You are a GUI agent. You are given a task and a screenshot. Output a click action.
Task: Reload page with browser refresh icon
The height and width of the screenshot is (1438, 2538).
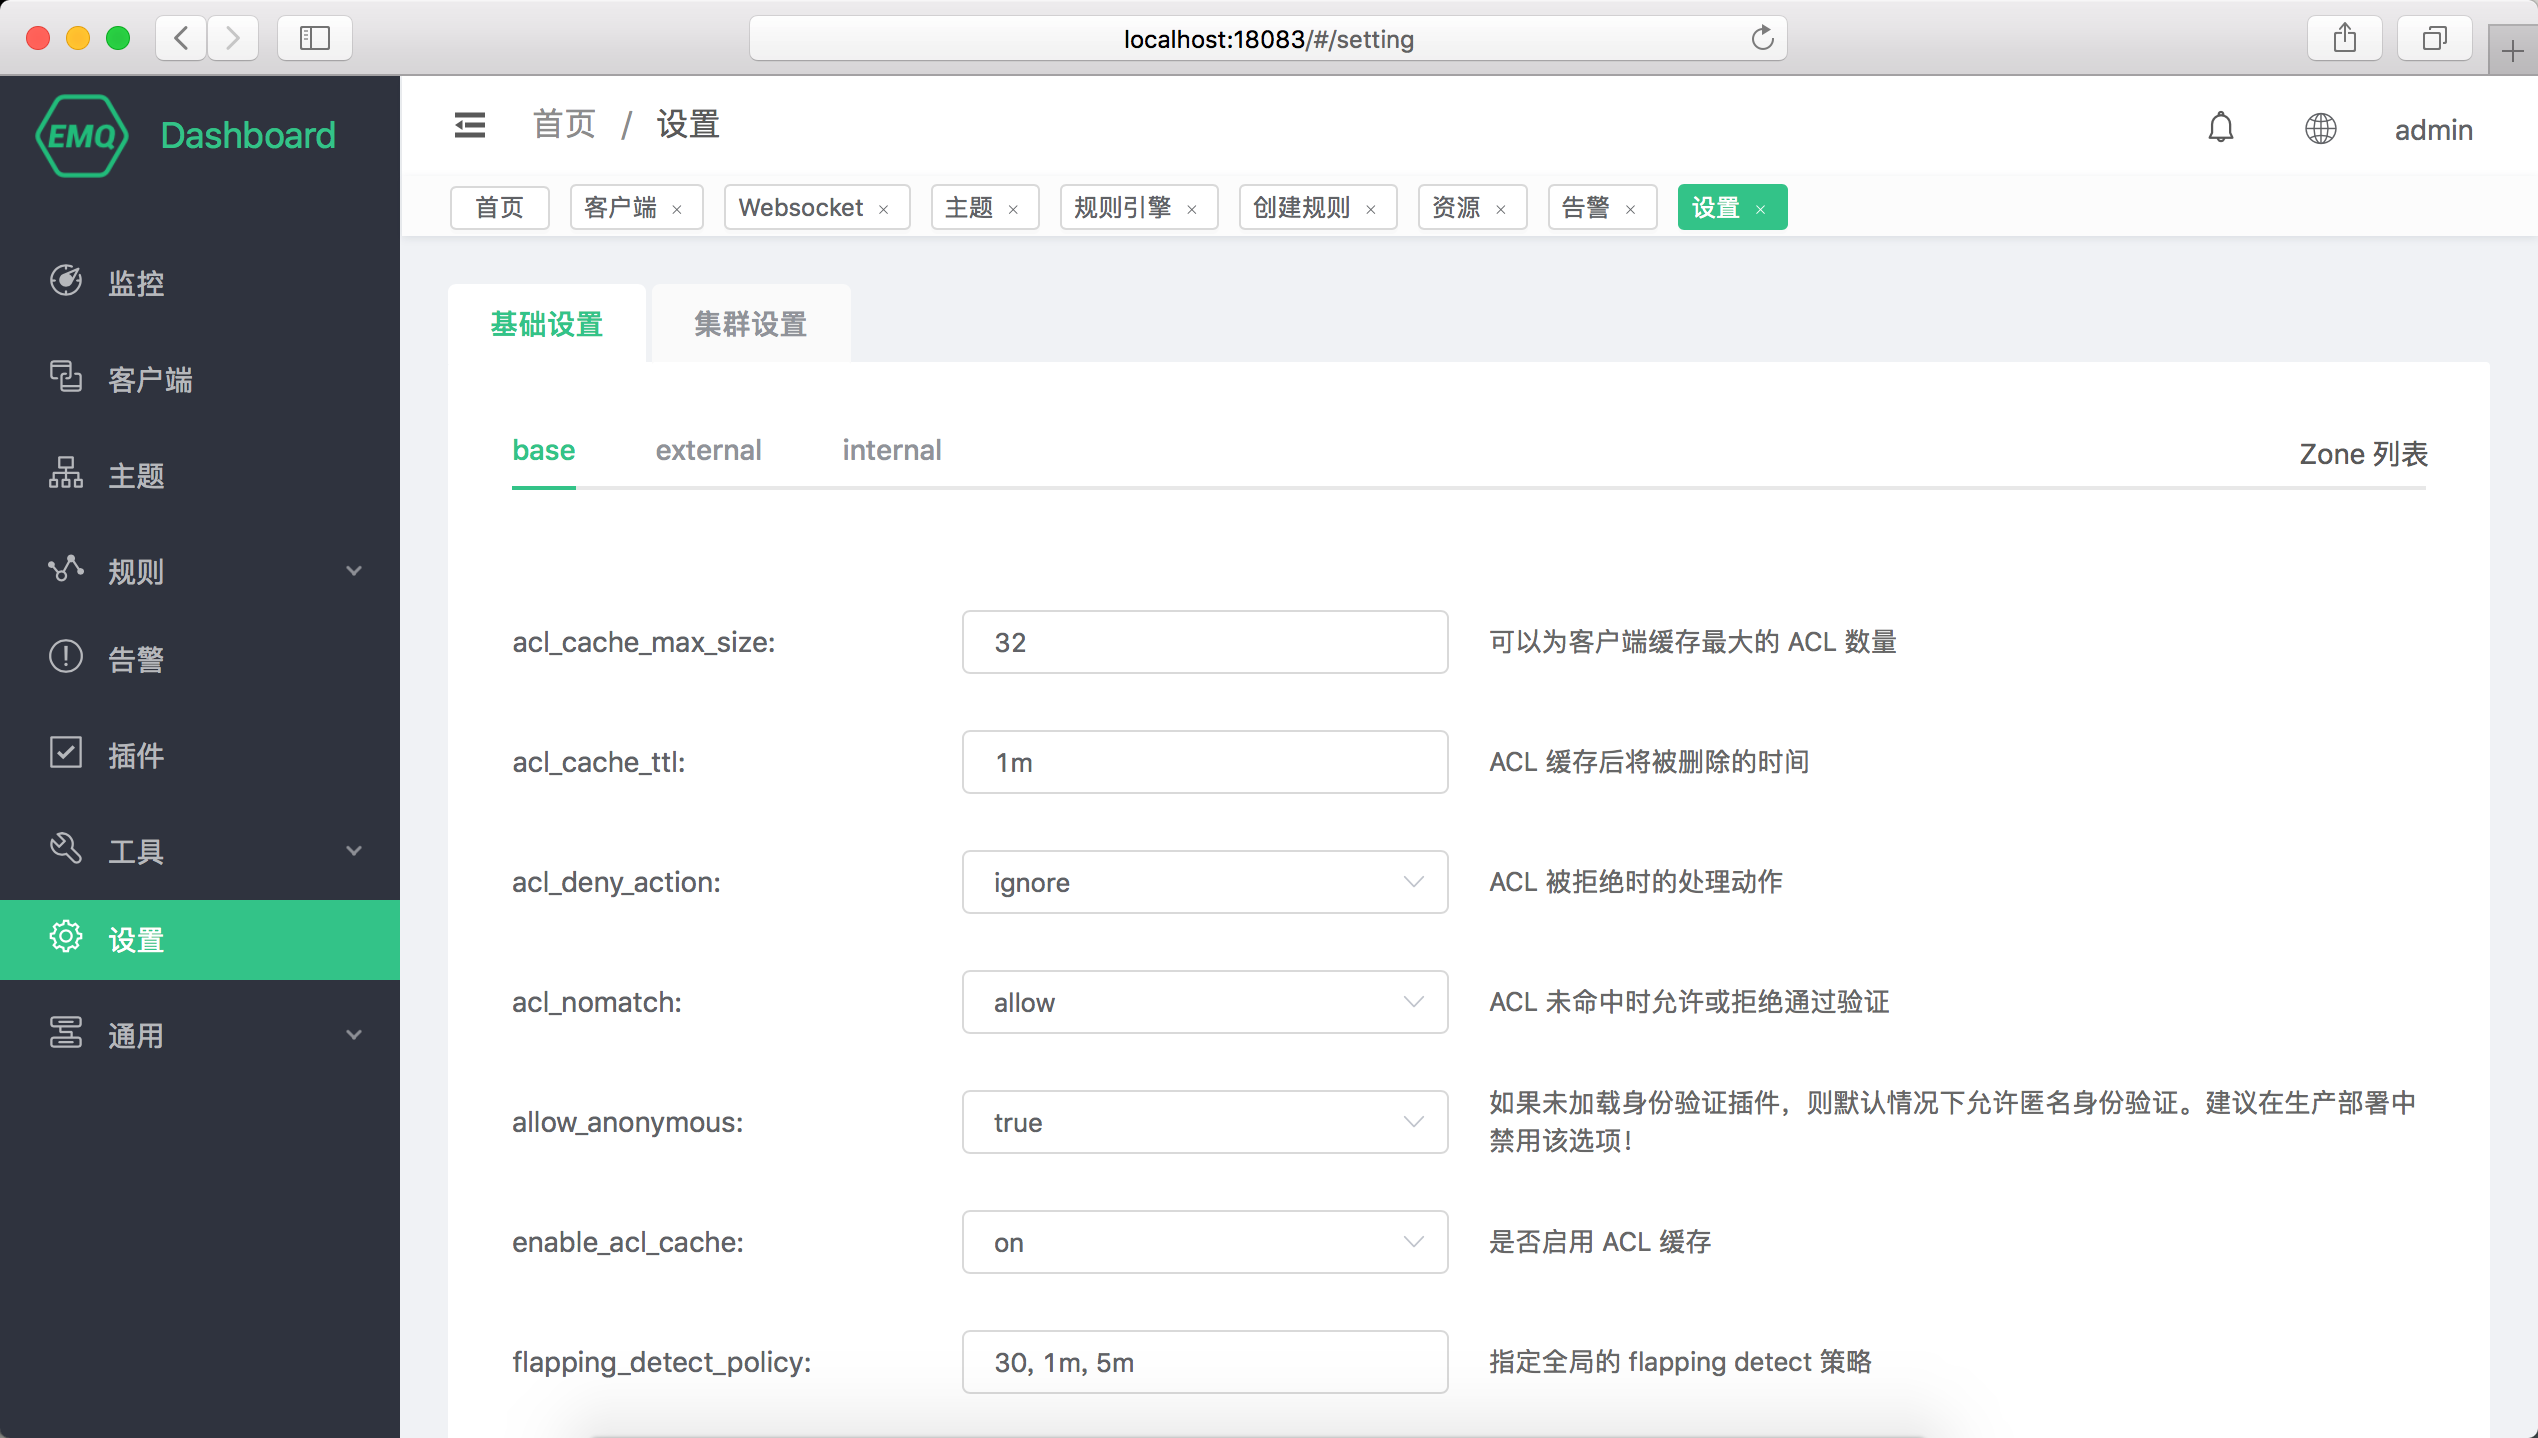[x=1762, y=39]
